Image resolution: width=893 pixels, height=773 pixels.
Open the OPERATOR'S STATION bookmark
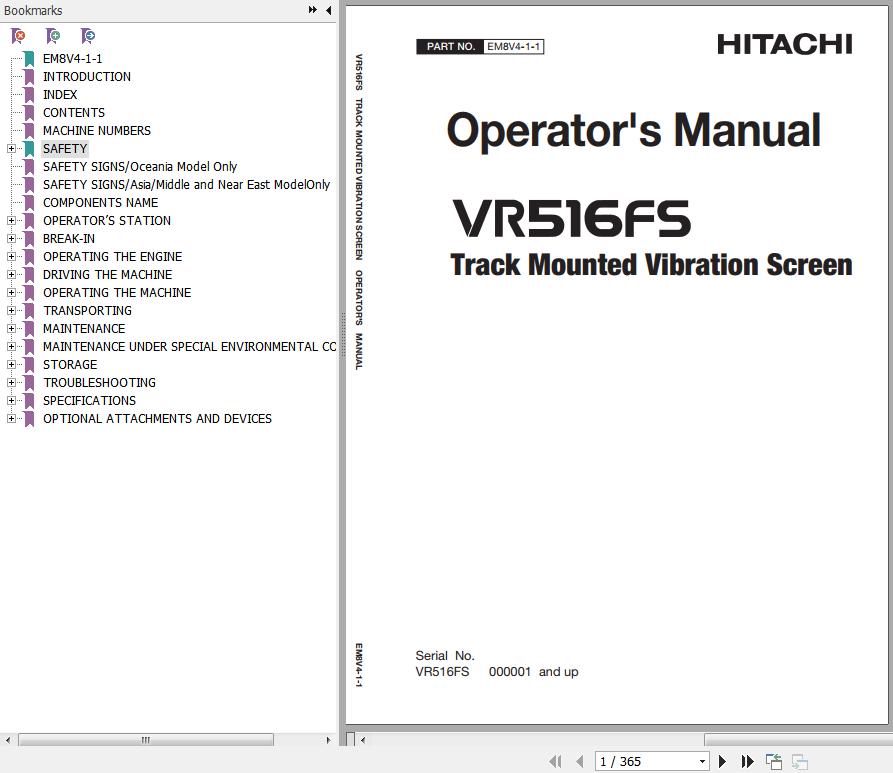pyautogui.click(x=106, y=220)
